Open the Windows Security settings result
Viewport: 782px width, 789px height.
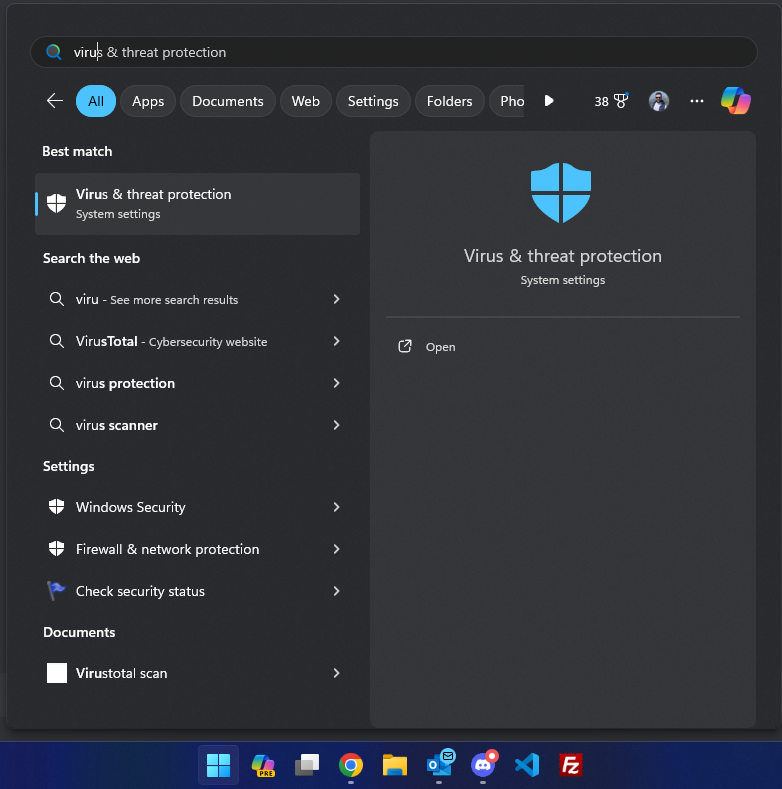click(x=197, y=507)
